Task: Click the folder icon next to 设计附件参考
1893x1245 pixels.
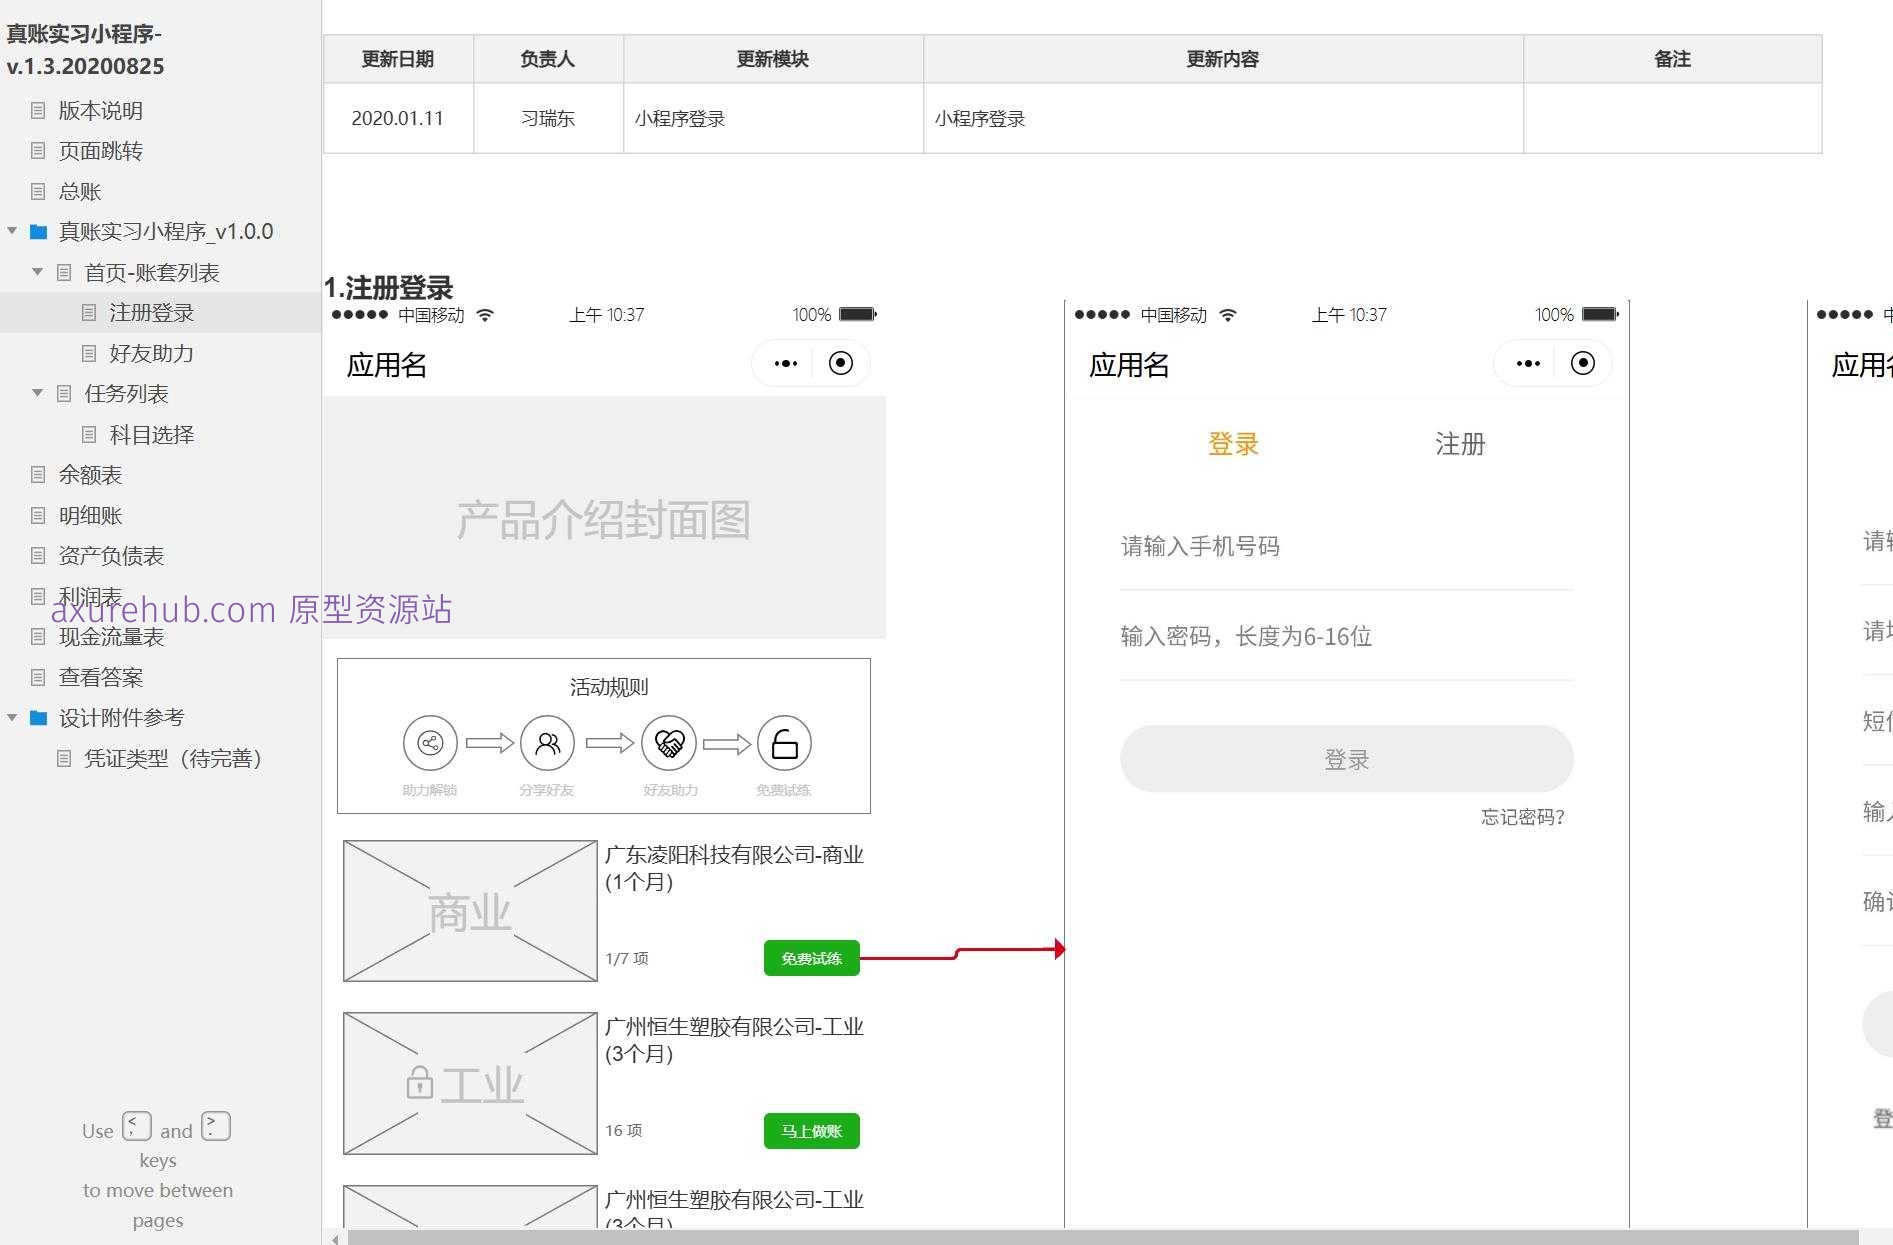Action: tap(38, 717)
